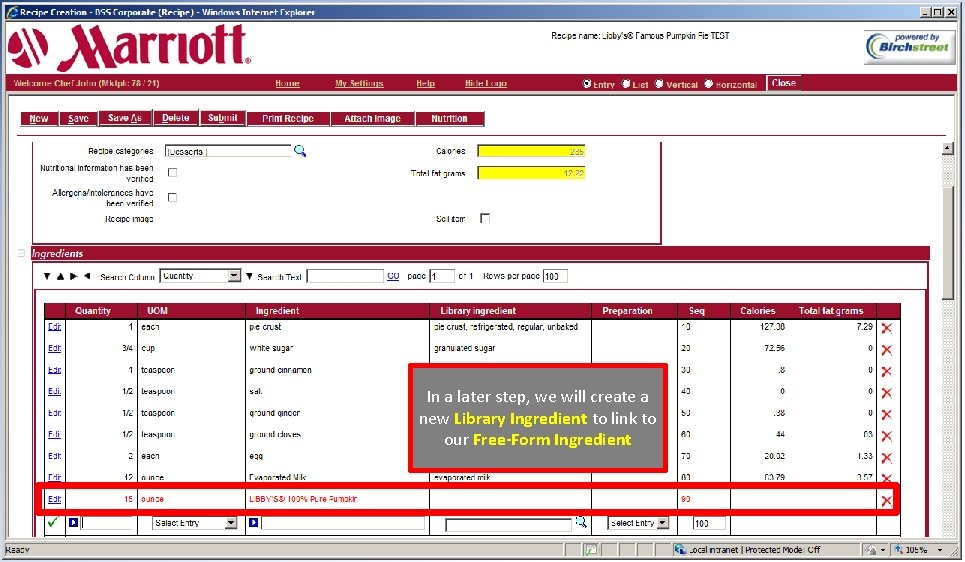The height and width of the screenshot is (562, 965).
Task: Click the page number field
Action: coord(441,276)
